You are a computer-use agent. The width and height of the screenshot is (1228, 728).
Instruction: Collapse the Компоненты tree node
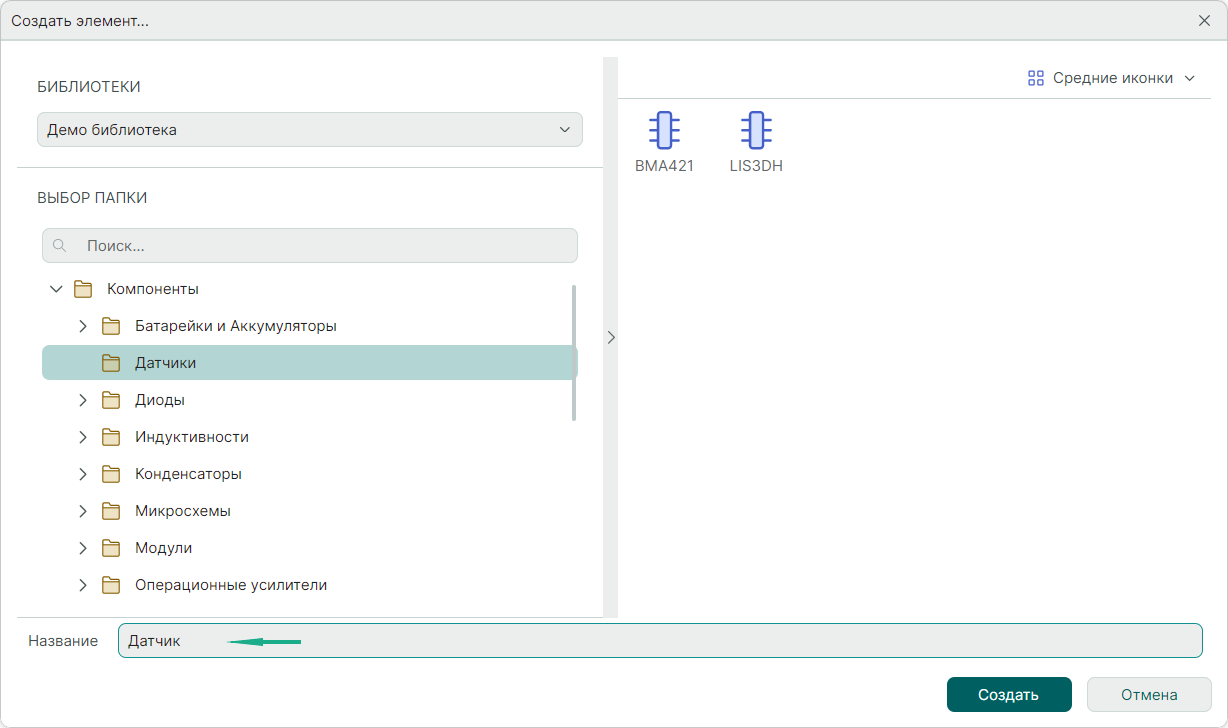pyautogui.click(x=56, y=289)
